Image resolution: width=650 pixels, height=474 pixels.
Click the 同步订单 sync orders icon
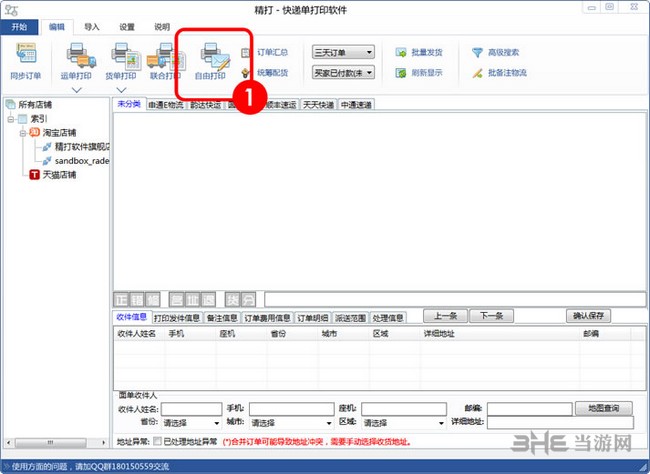[26, 55]
